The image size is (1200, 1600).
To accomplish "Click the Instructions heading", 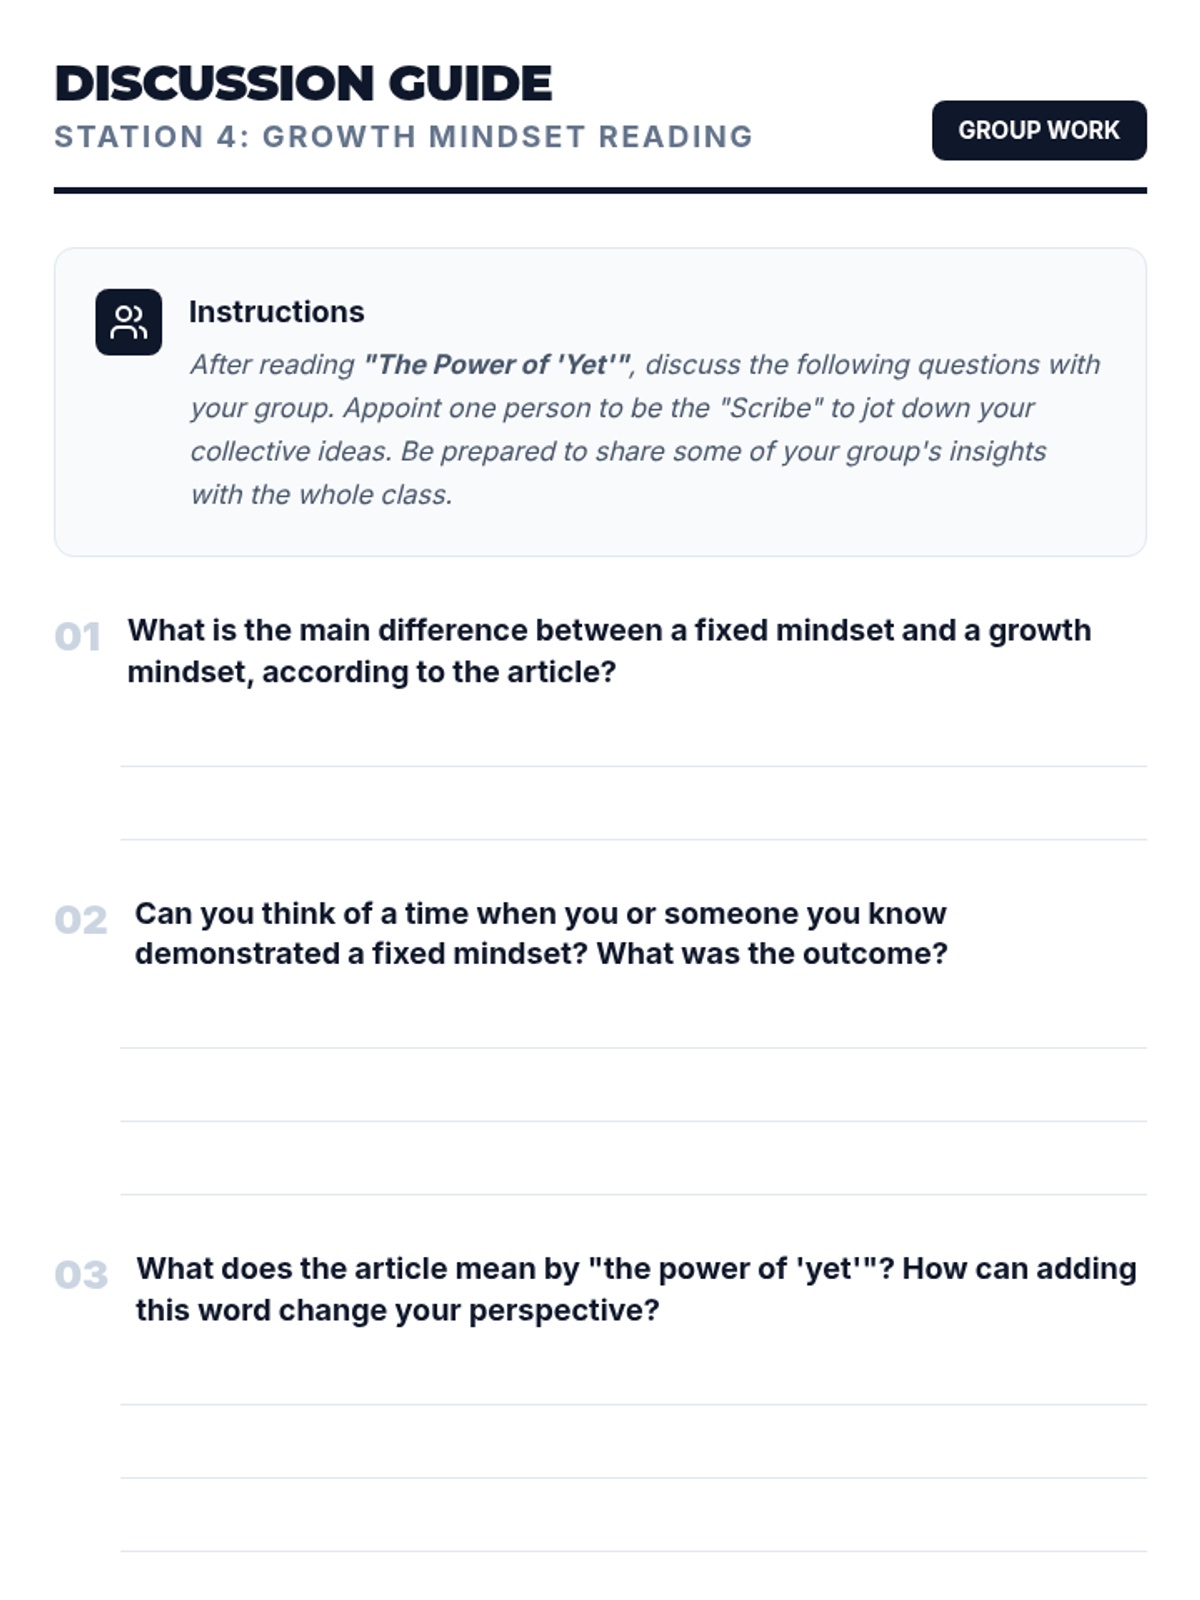I will click(x=276, y=312).
